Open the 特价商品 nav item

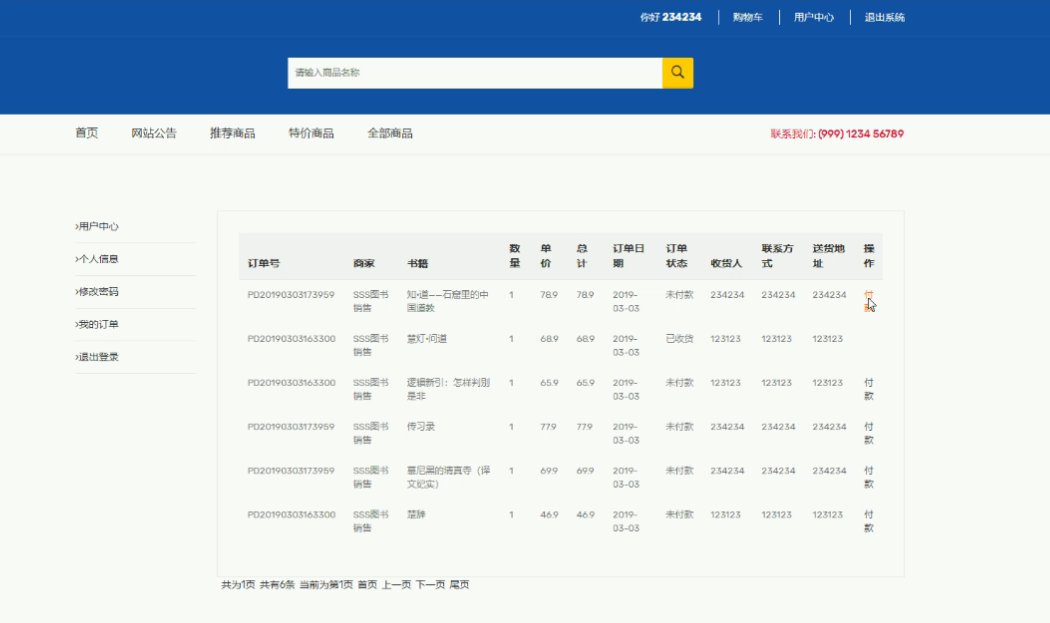tap(311, 133)
